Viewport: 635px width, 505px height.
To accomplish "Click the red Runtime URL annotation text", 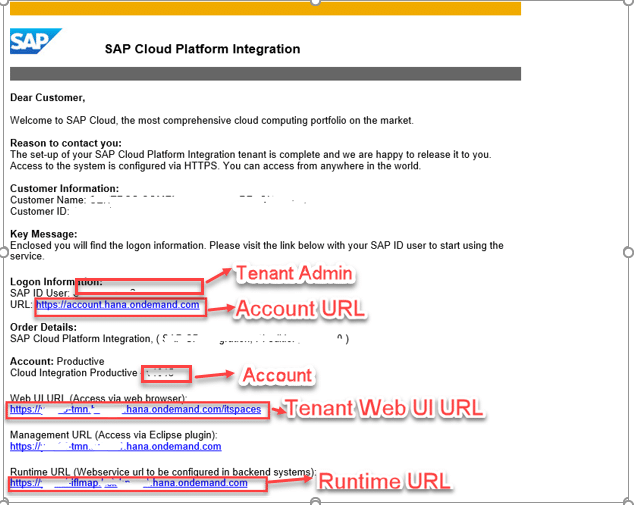I will [384, 481].
